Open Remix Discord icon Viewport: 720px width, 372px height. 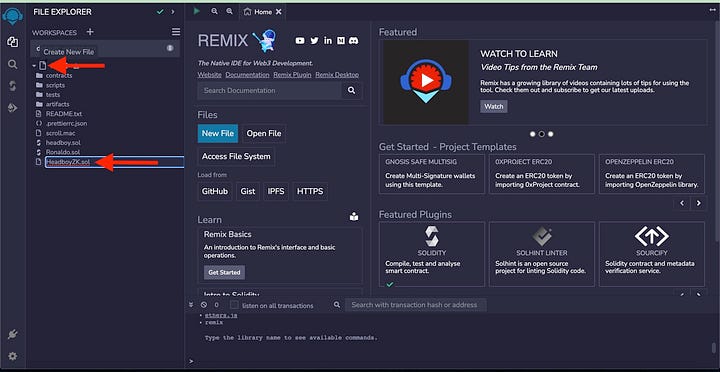coord(354,40)
